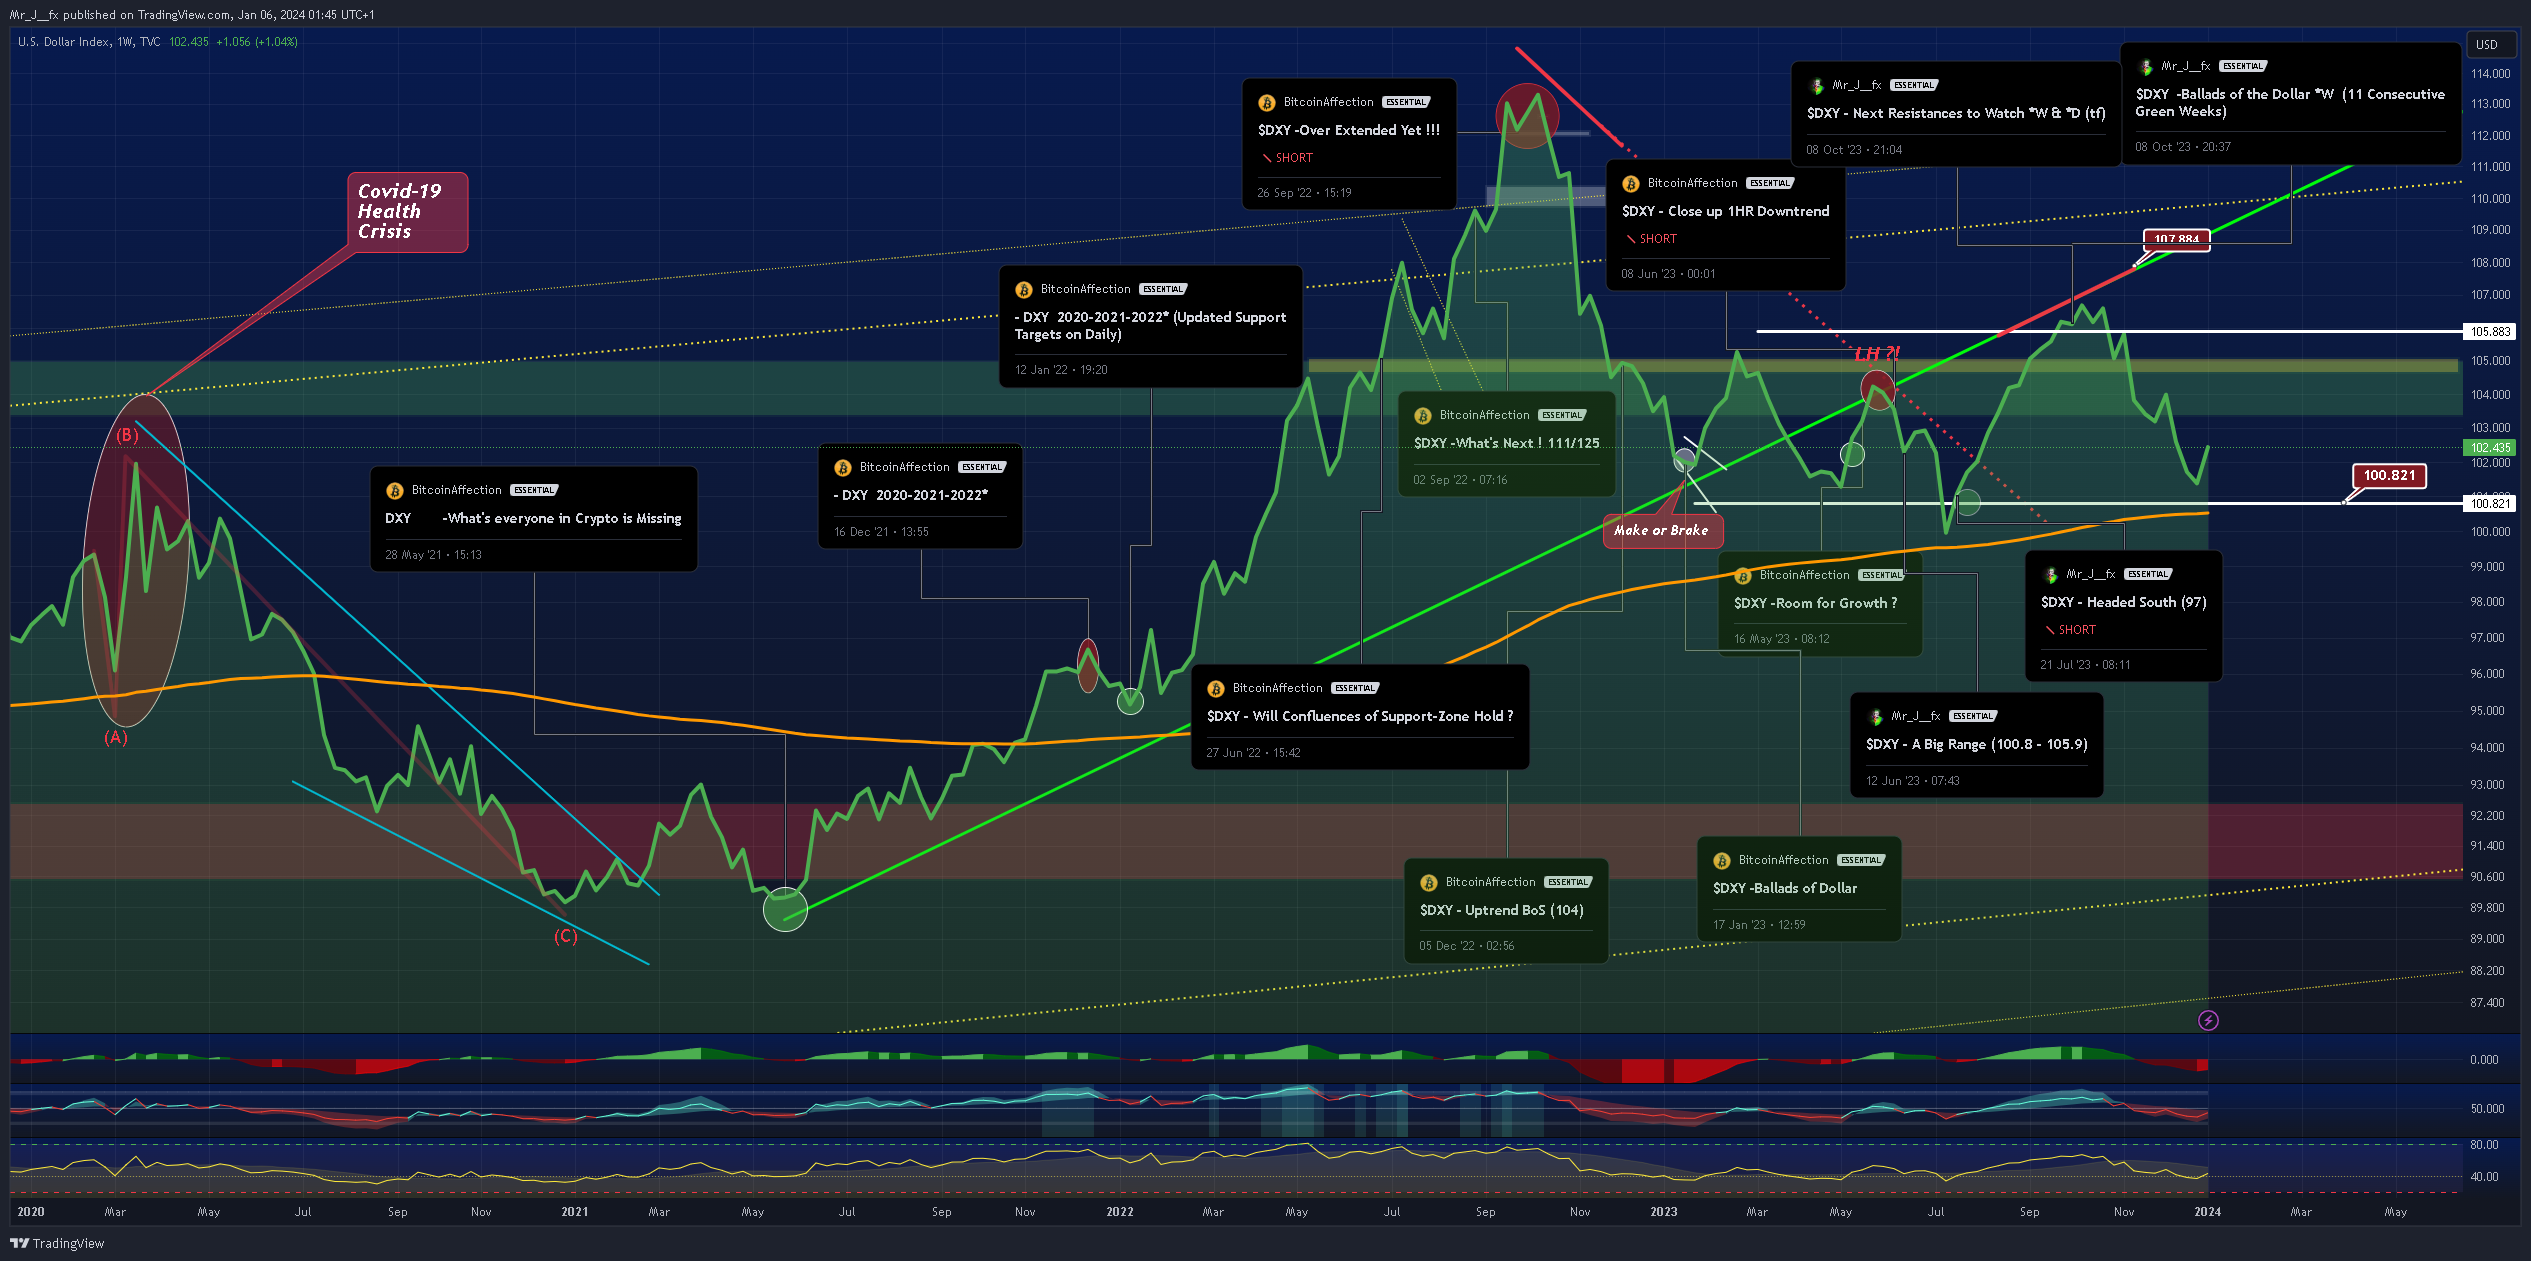Screen dimensions: 2531x1261
Task: Click the '2020' label on the time axis
Action: pyautogui.click(x=31, y=1212)
